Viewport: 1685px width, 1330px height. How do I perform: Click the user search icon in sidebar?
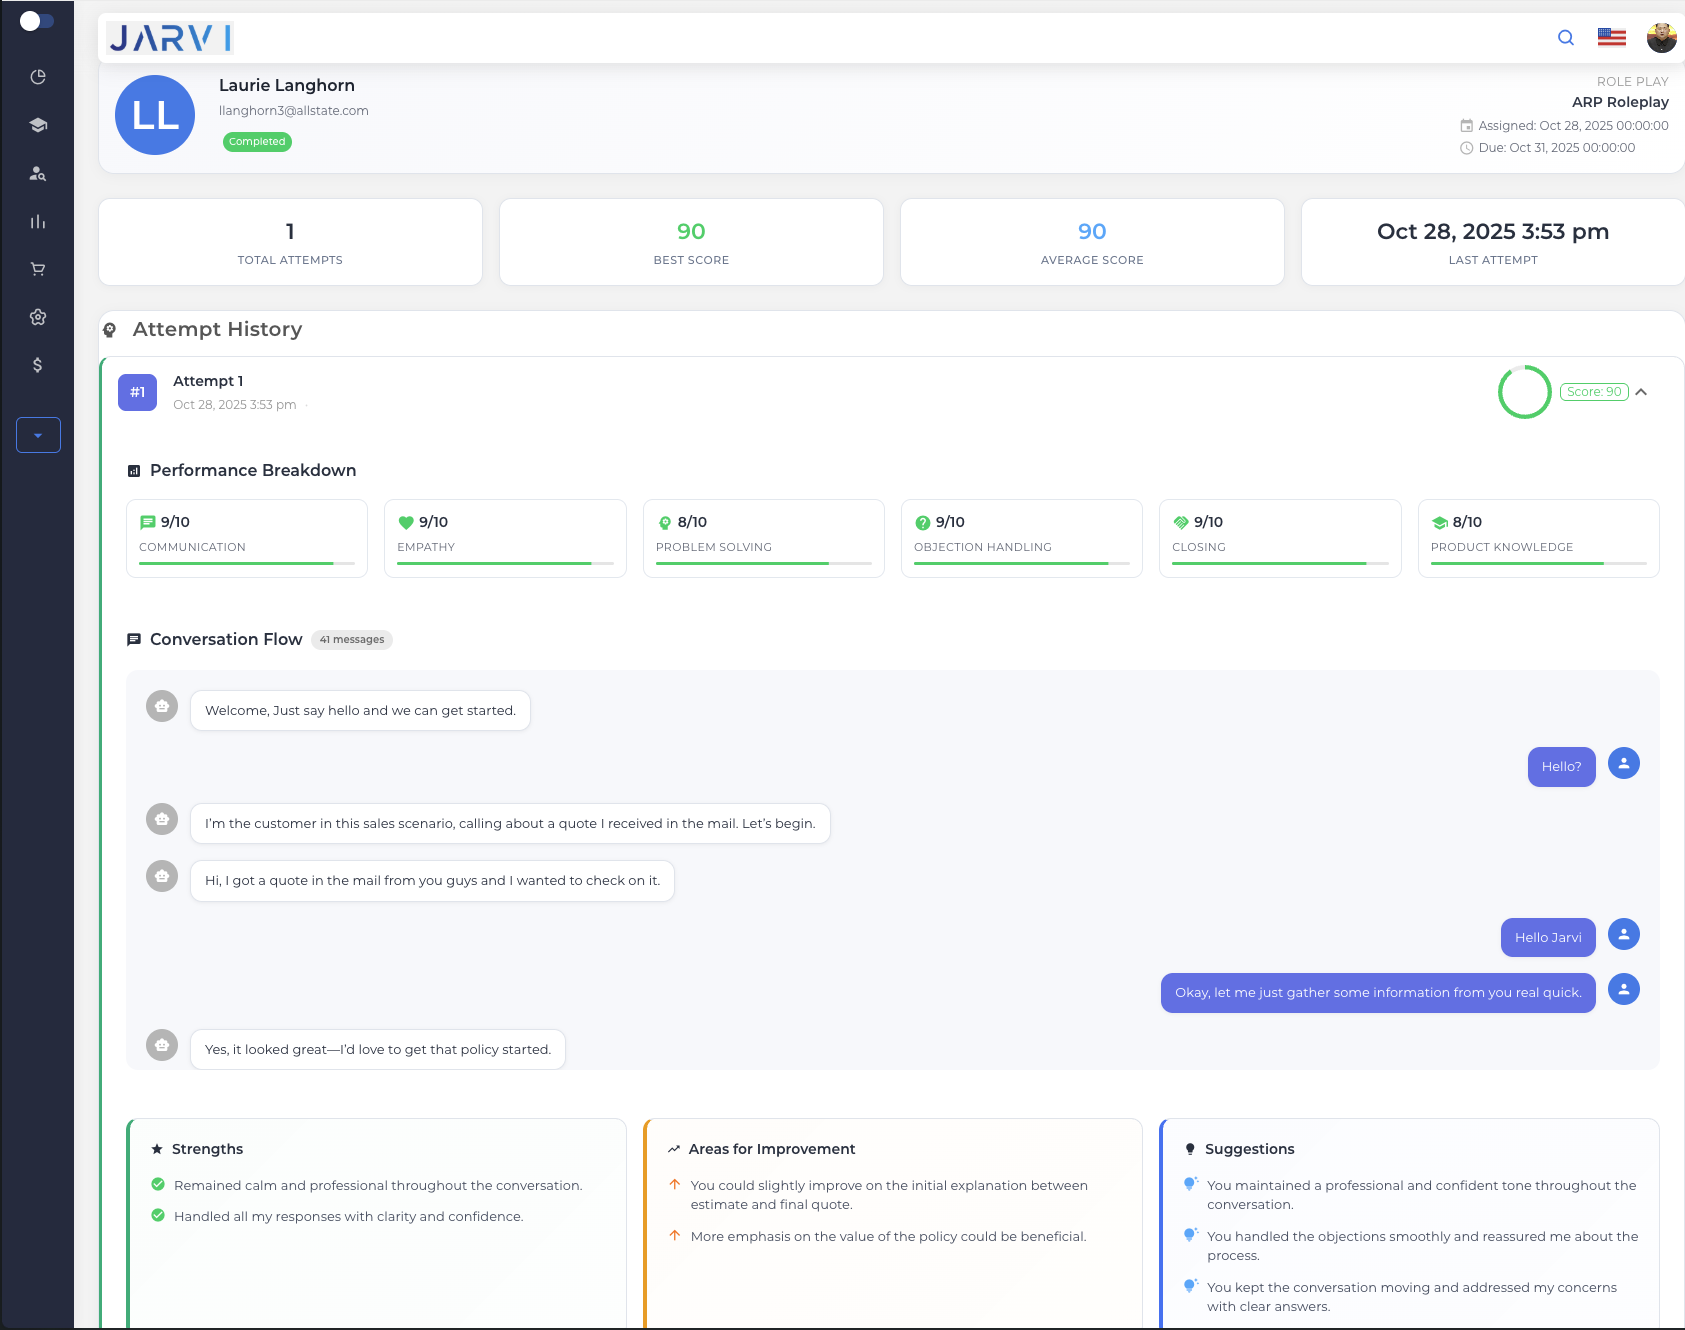click(38, 173)
